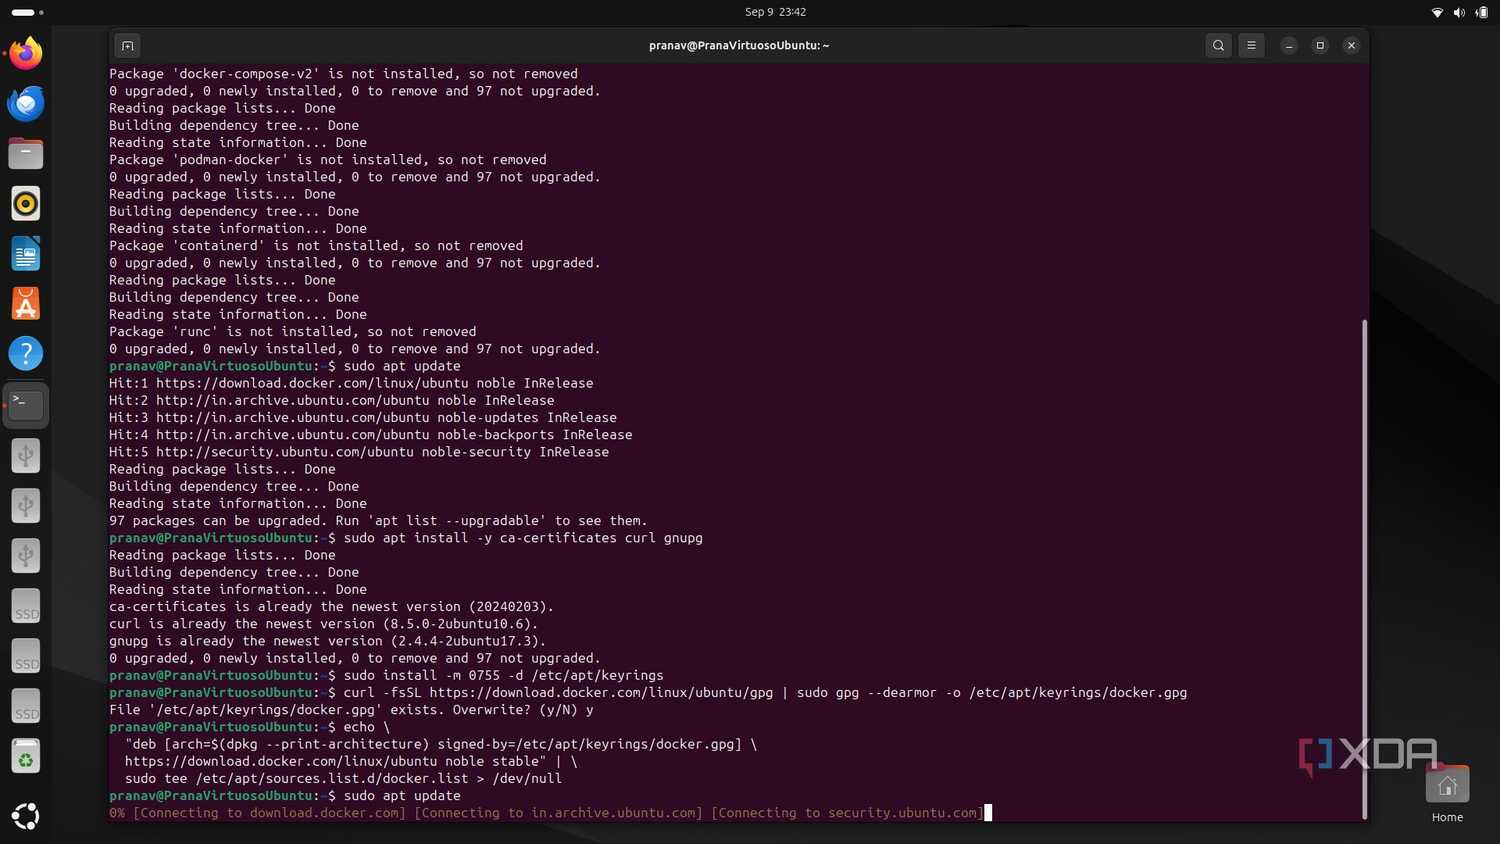Maximize the terminal window

coord(1320,46)
